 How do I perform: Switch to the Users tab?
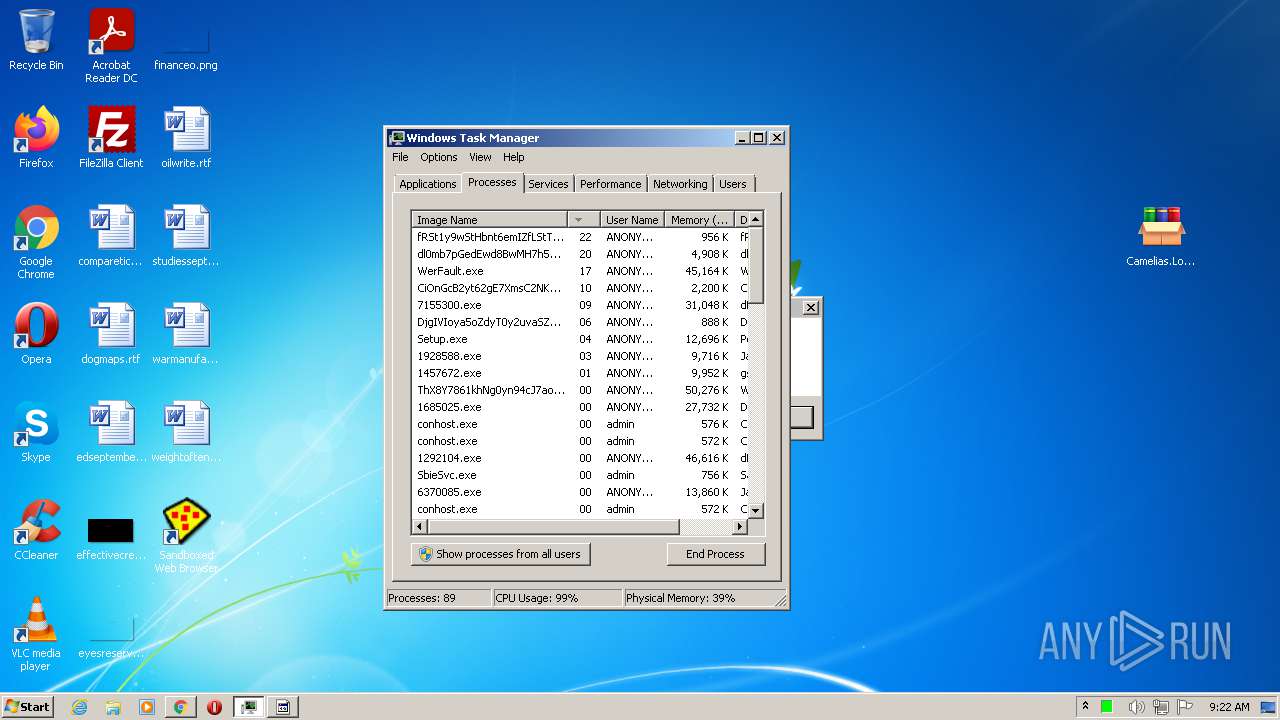733,184
